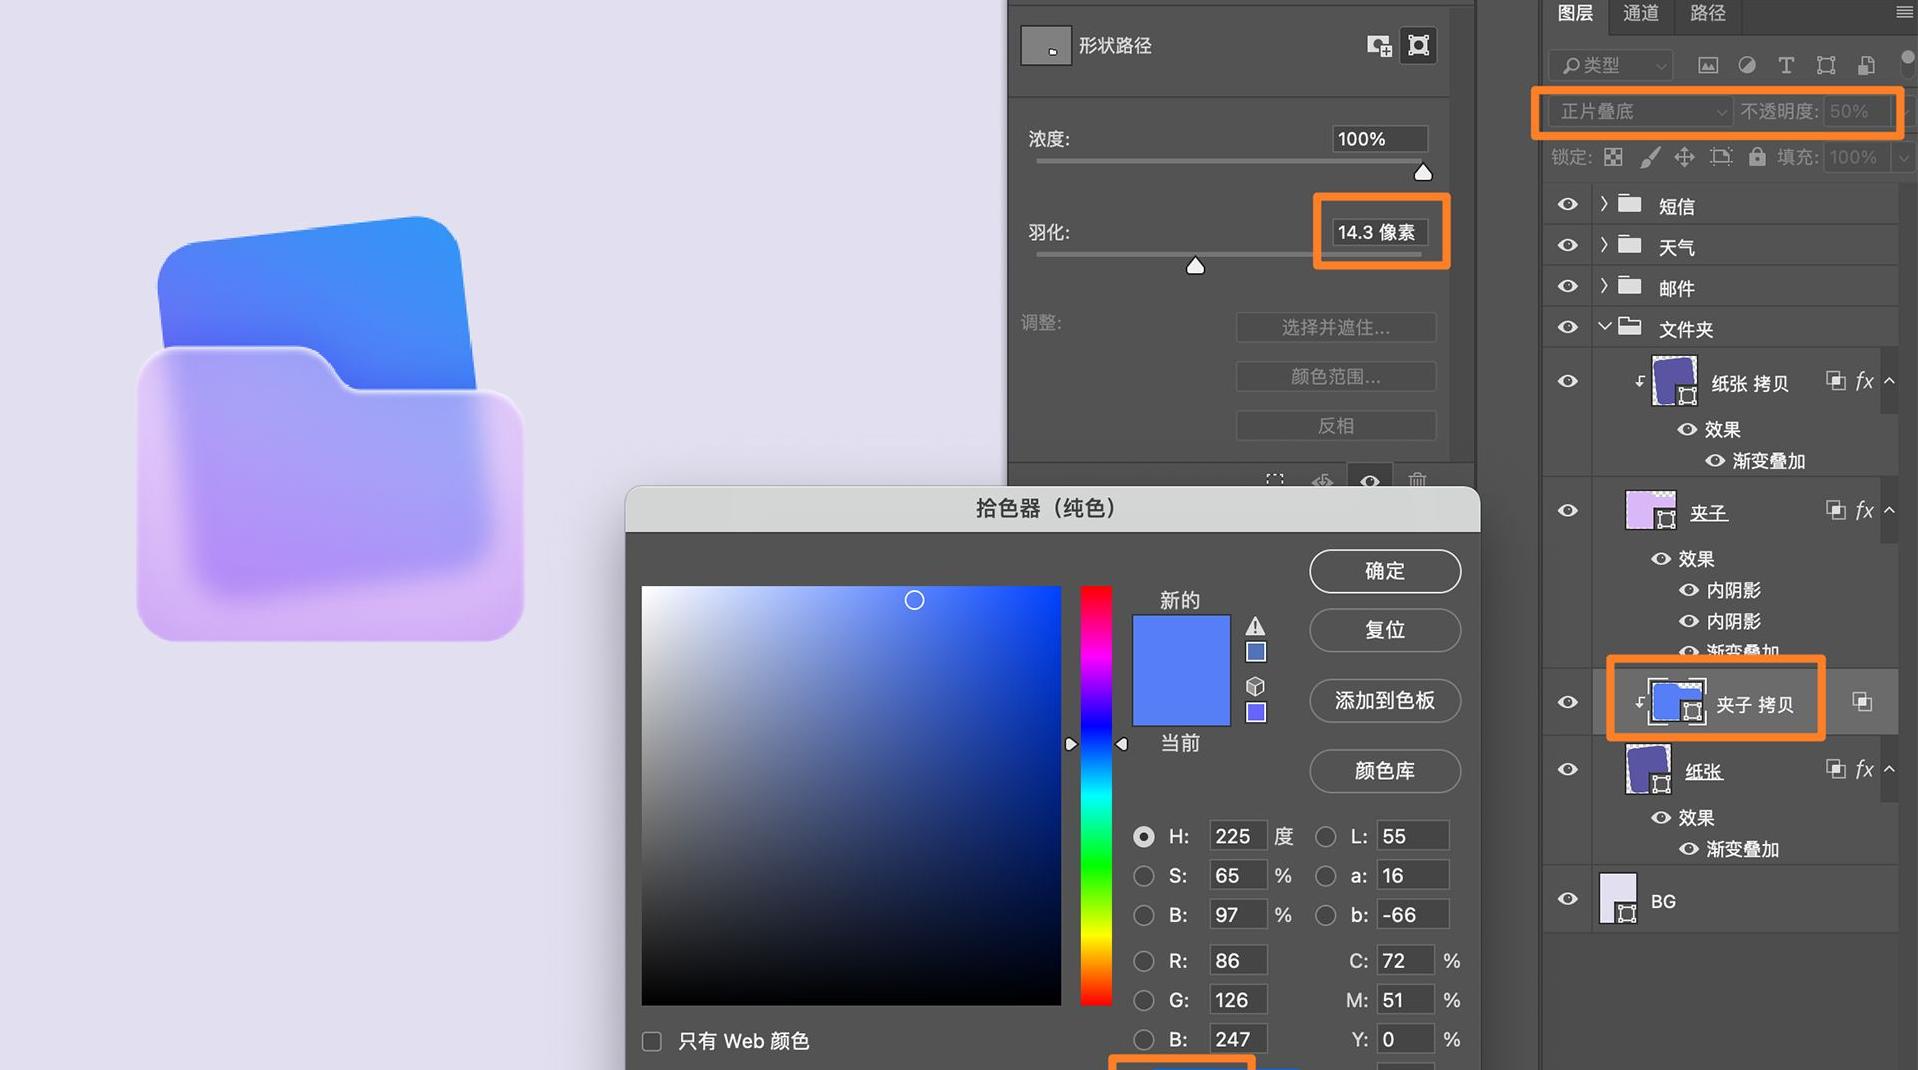Click the adjustment layer filter icon

click(1747, 65)
